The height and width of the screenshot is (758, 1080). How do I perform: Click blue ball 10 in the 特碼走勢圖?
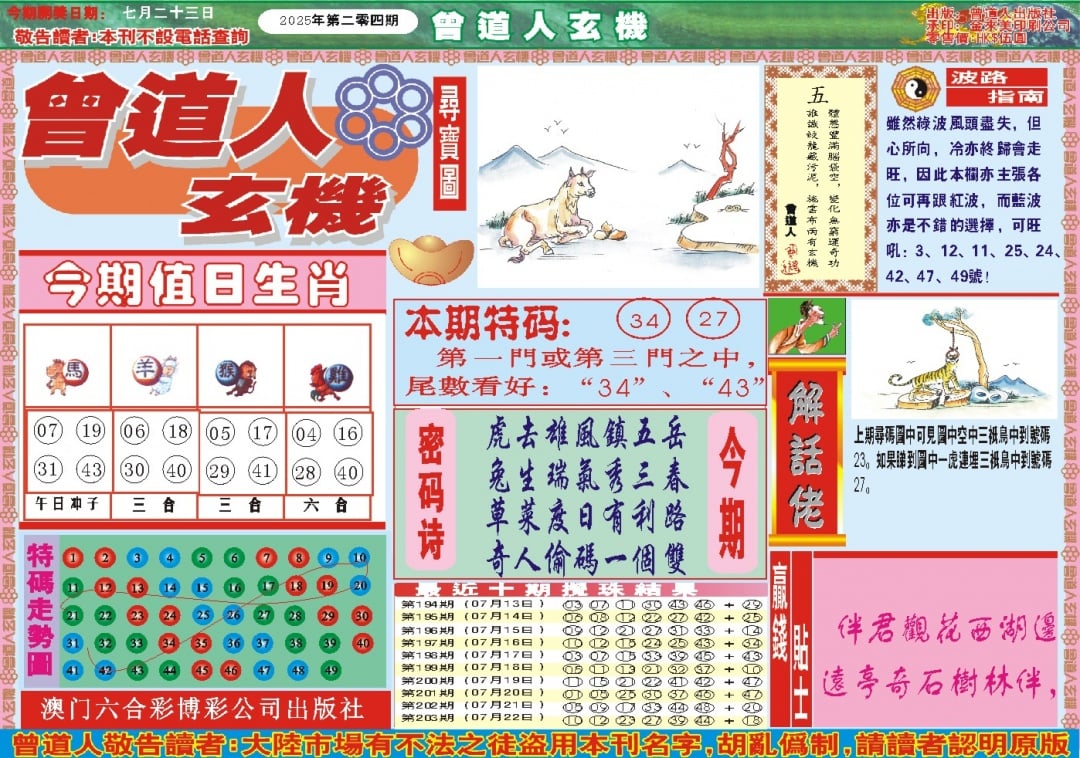pyautogui.click(x=359, y=558)
